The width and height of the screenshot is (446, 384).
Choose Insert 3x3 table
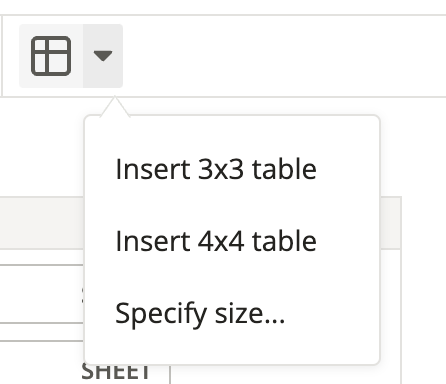tap(216, 169)
